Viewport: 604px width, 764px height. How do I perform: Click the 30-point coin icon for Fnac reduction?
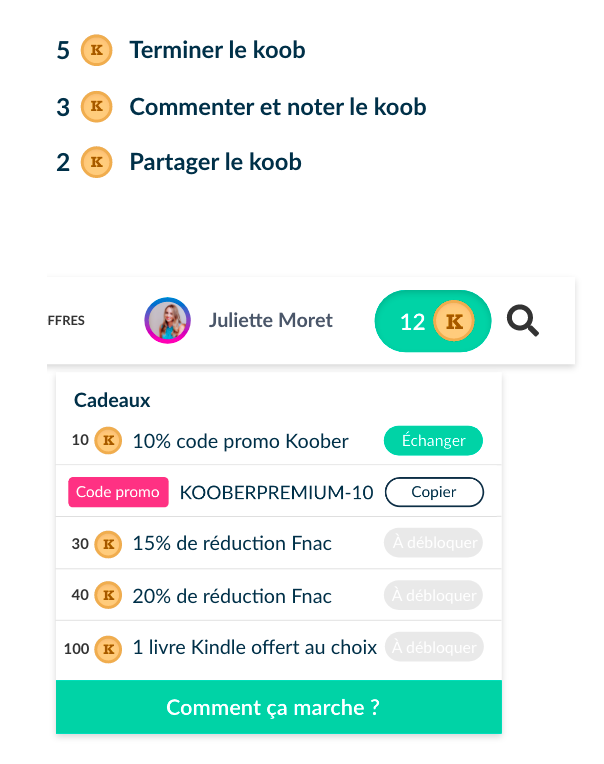(x=108, y=544)
